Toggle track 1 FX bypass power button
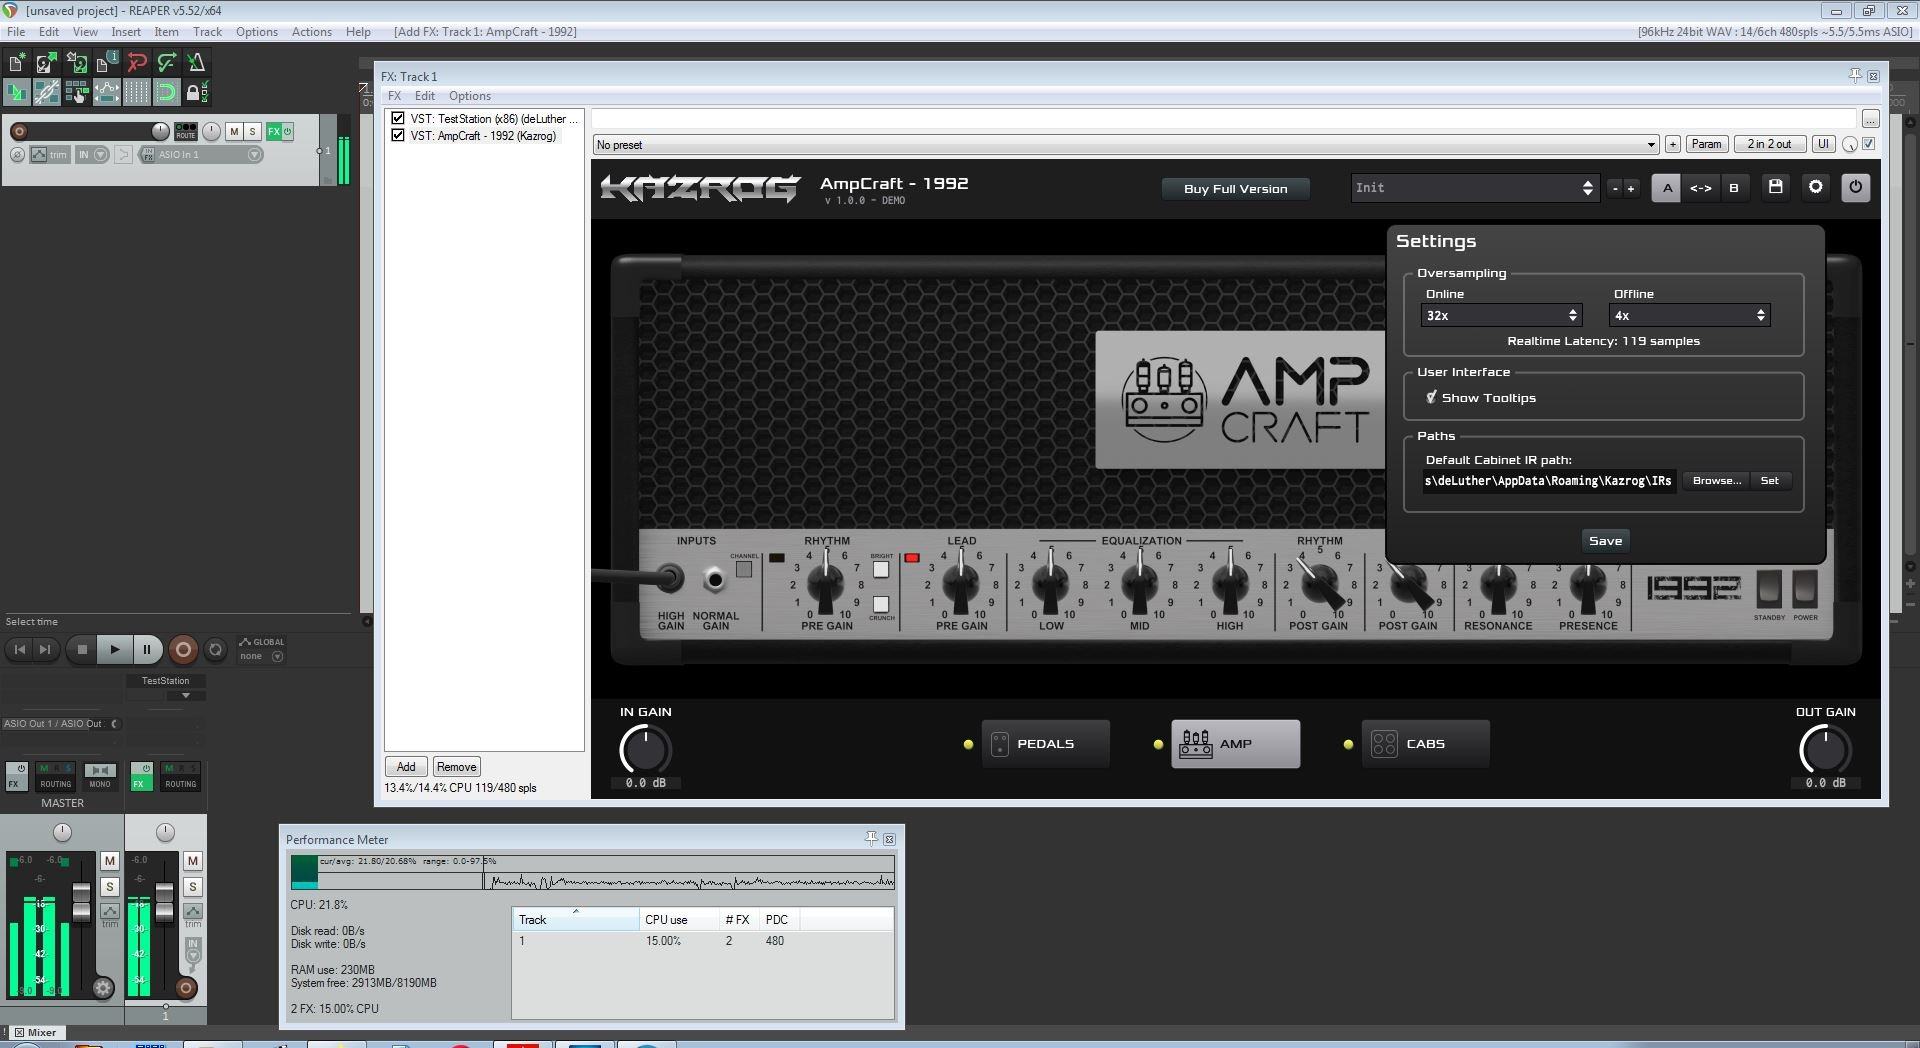Image resolution: width=1920 pixels, height=1048 pixels. (x=288, y=131)
